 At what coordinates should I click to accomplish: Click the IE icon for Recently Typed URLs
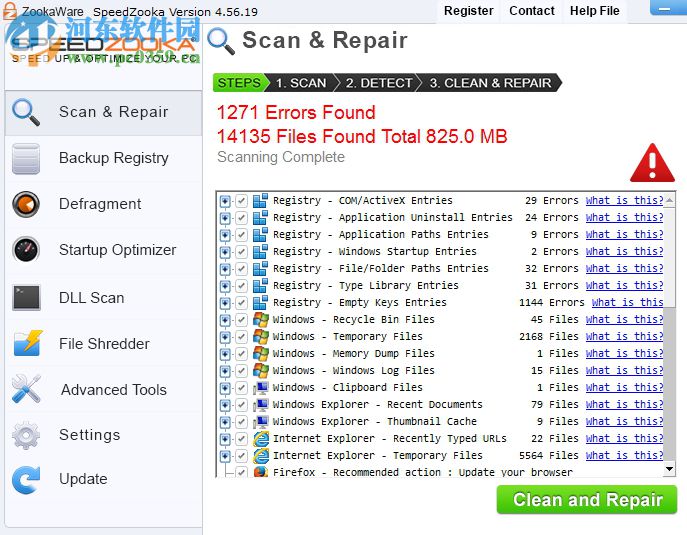tap(261, 439)
